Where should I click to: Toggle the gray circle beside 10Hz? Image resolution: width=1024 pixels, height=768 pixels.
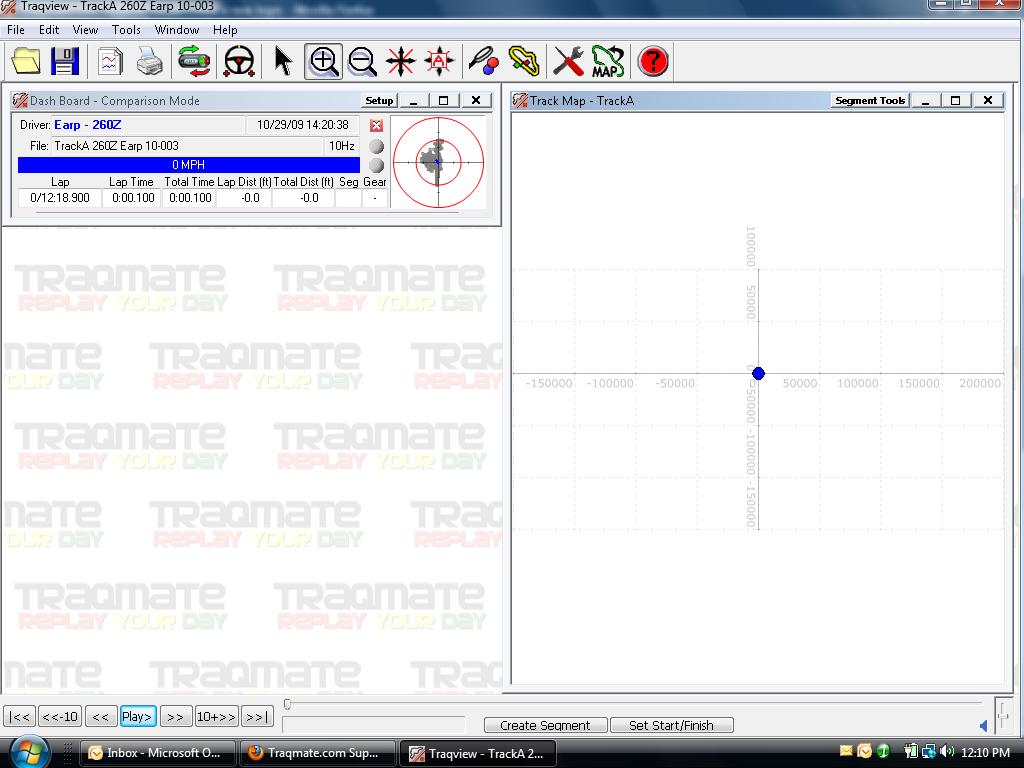coord(376,146)
